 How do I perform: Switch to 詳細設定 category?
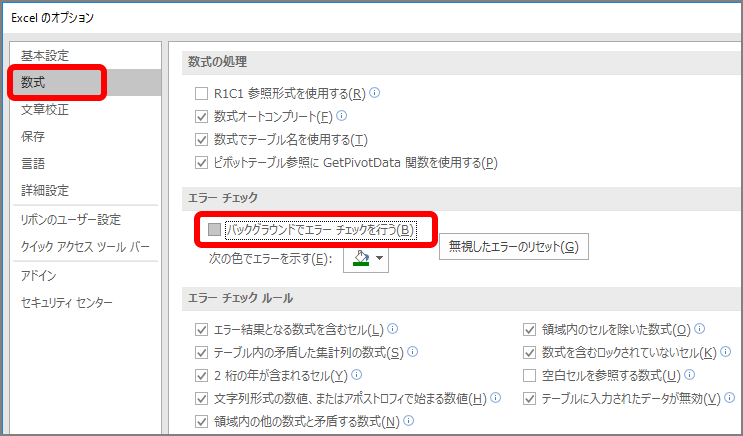(45, 191)
